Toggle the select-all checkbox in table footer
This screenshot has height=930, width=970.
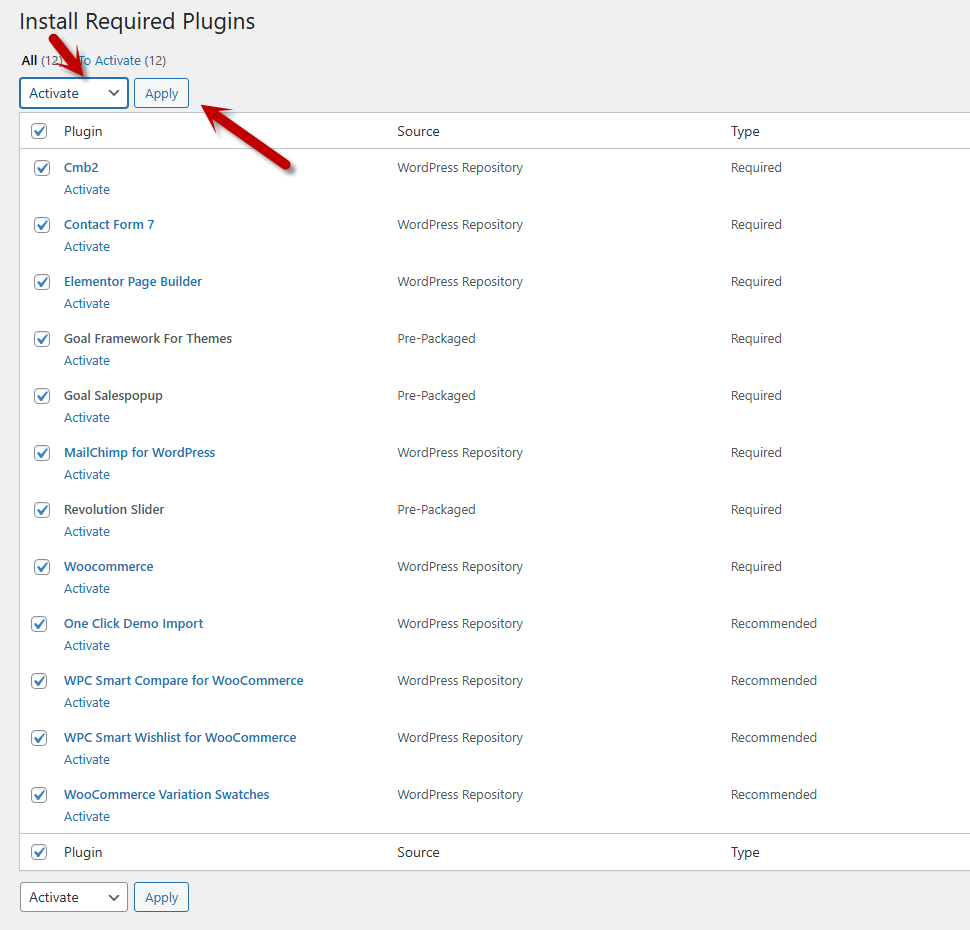39,852
